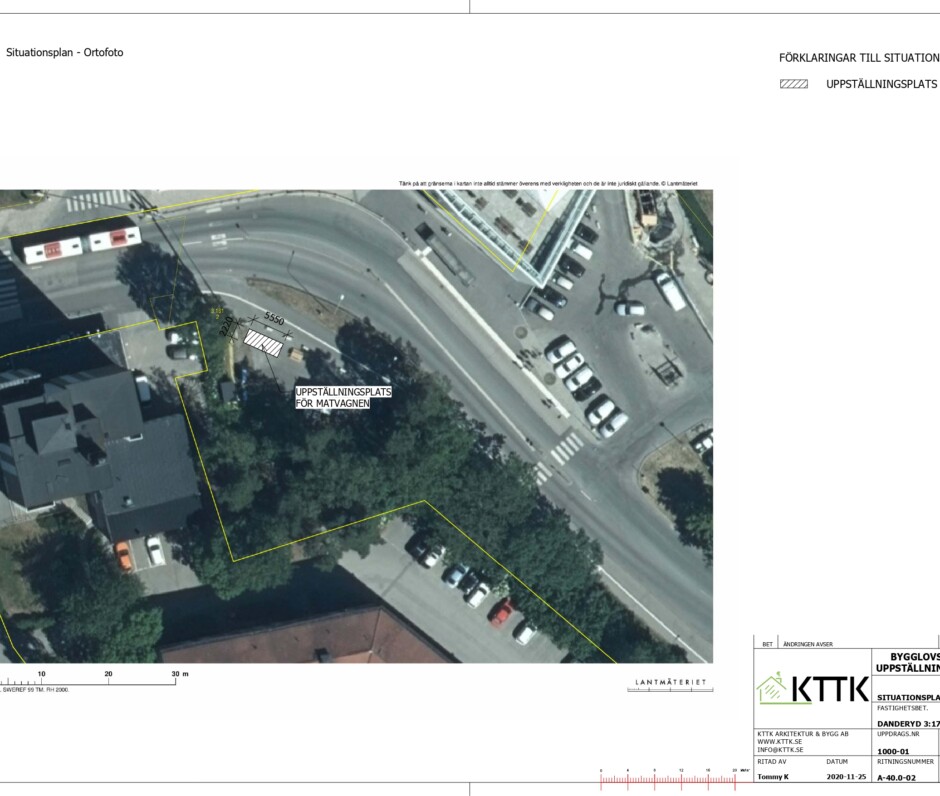940x796 pixels.
Task: Click the "UPPSTÄLLNINGSPLATS FÖR MATVAGNEN" map callout
Action: point(343,397)
